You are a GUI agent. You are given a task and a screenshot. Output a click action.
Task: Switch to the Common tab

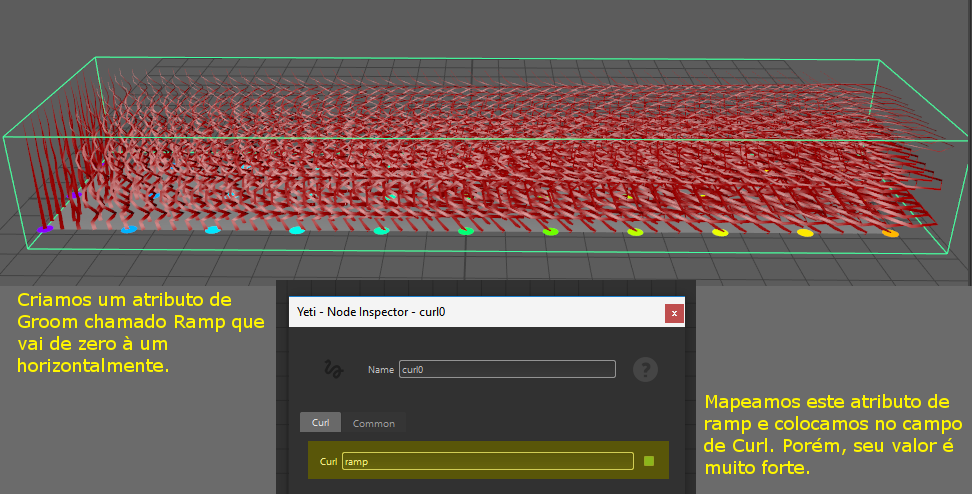click(x=373, y=423)
